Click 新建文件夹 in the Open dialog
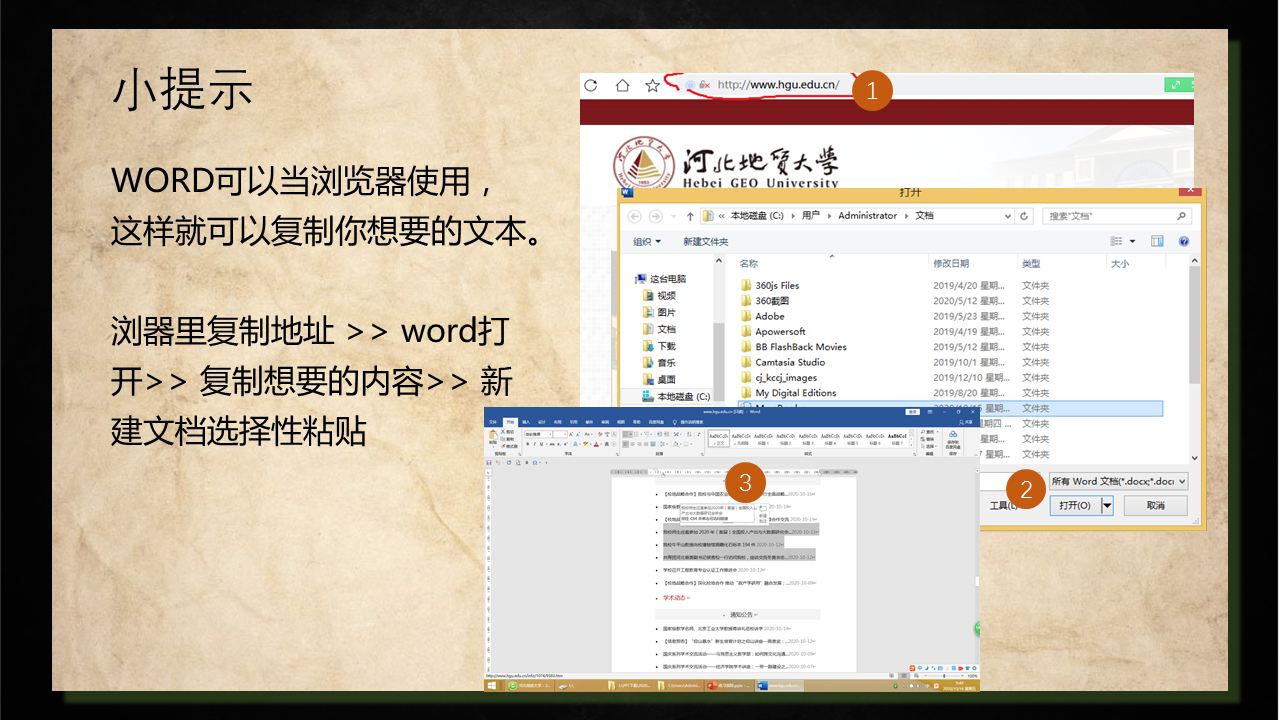 [706, 241]
